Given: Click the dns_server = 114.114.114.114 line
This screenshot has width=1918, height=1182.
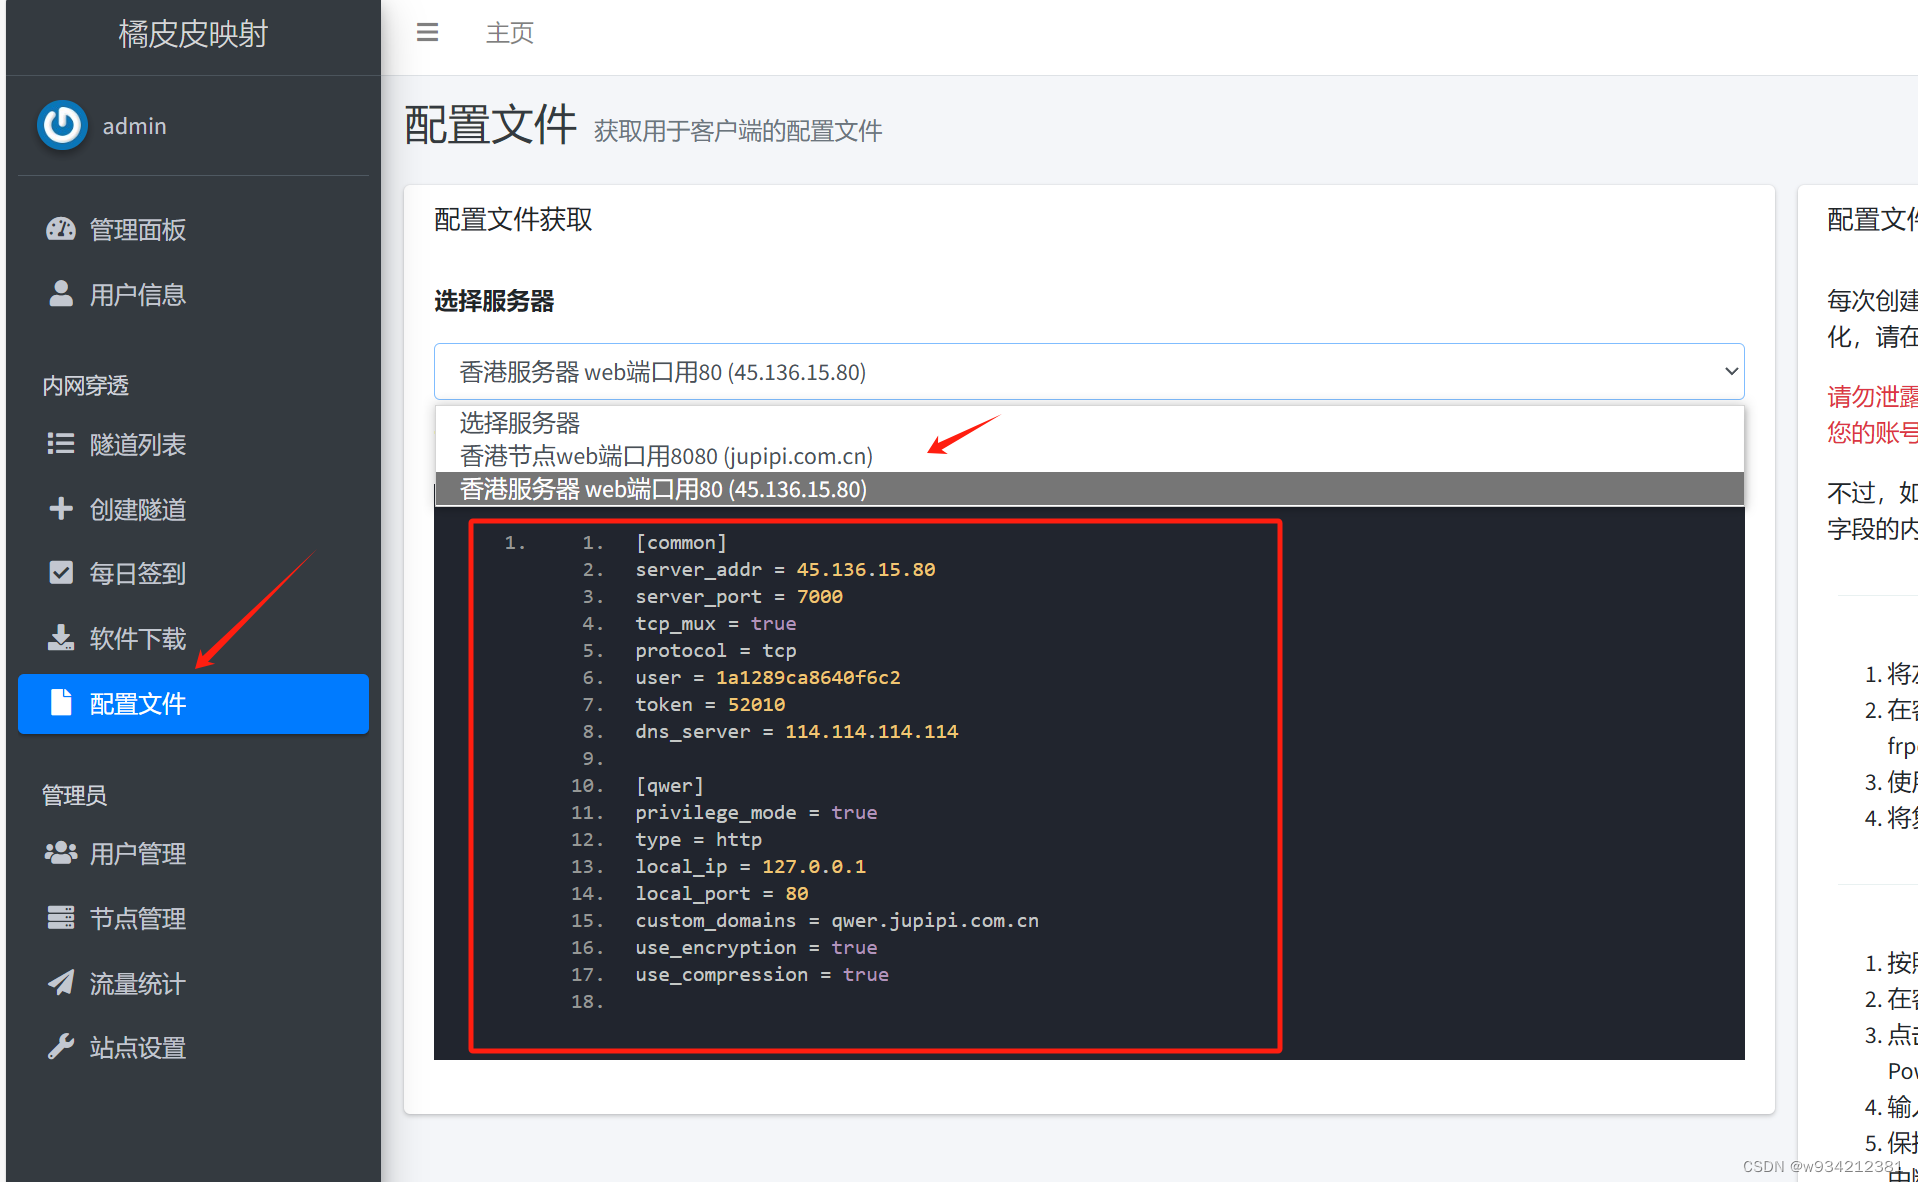Looking at the screenshot, I should [x=796, y=731].
